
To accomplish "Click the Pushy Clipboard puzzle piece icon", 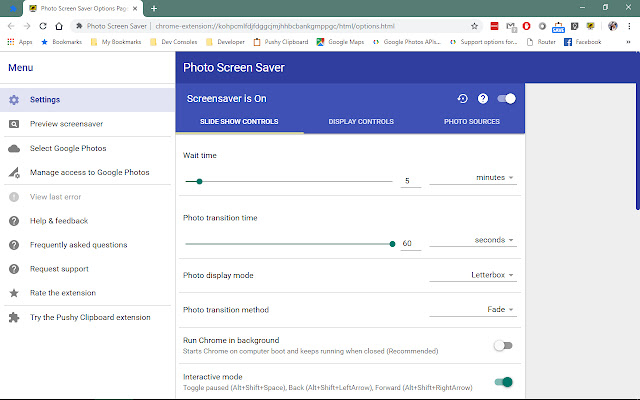I will [13, 317].
